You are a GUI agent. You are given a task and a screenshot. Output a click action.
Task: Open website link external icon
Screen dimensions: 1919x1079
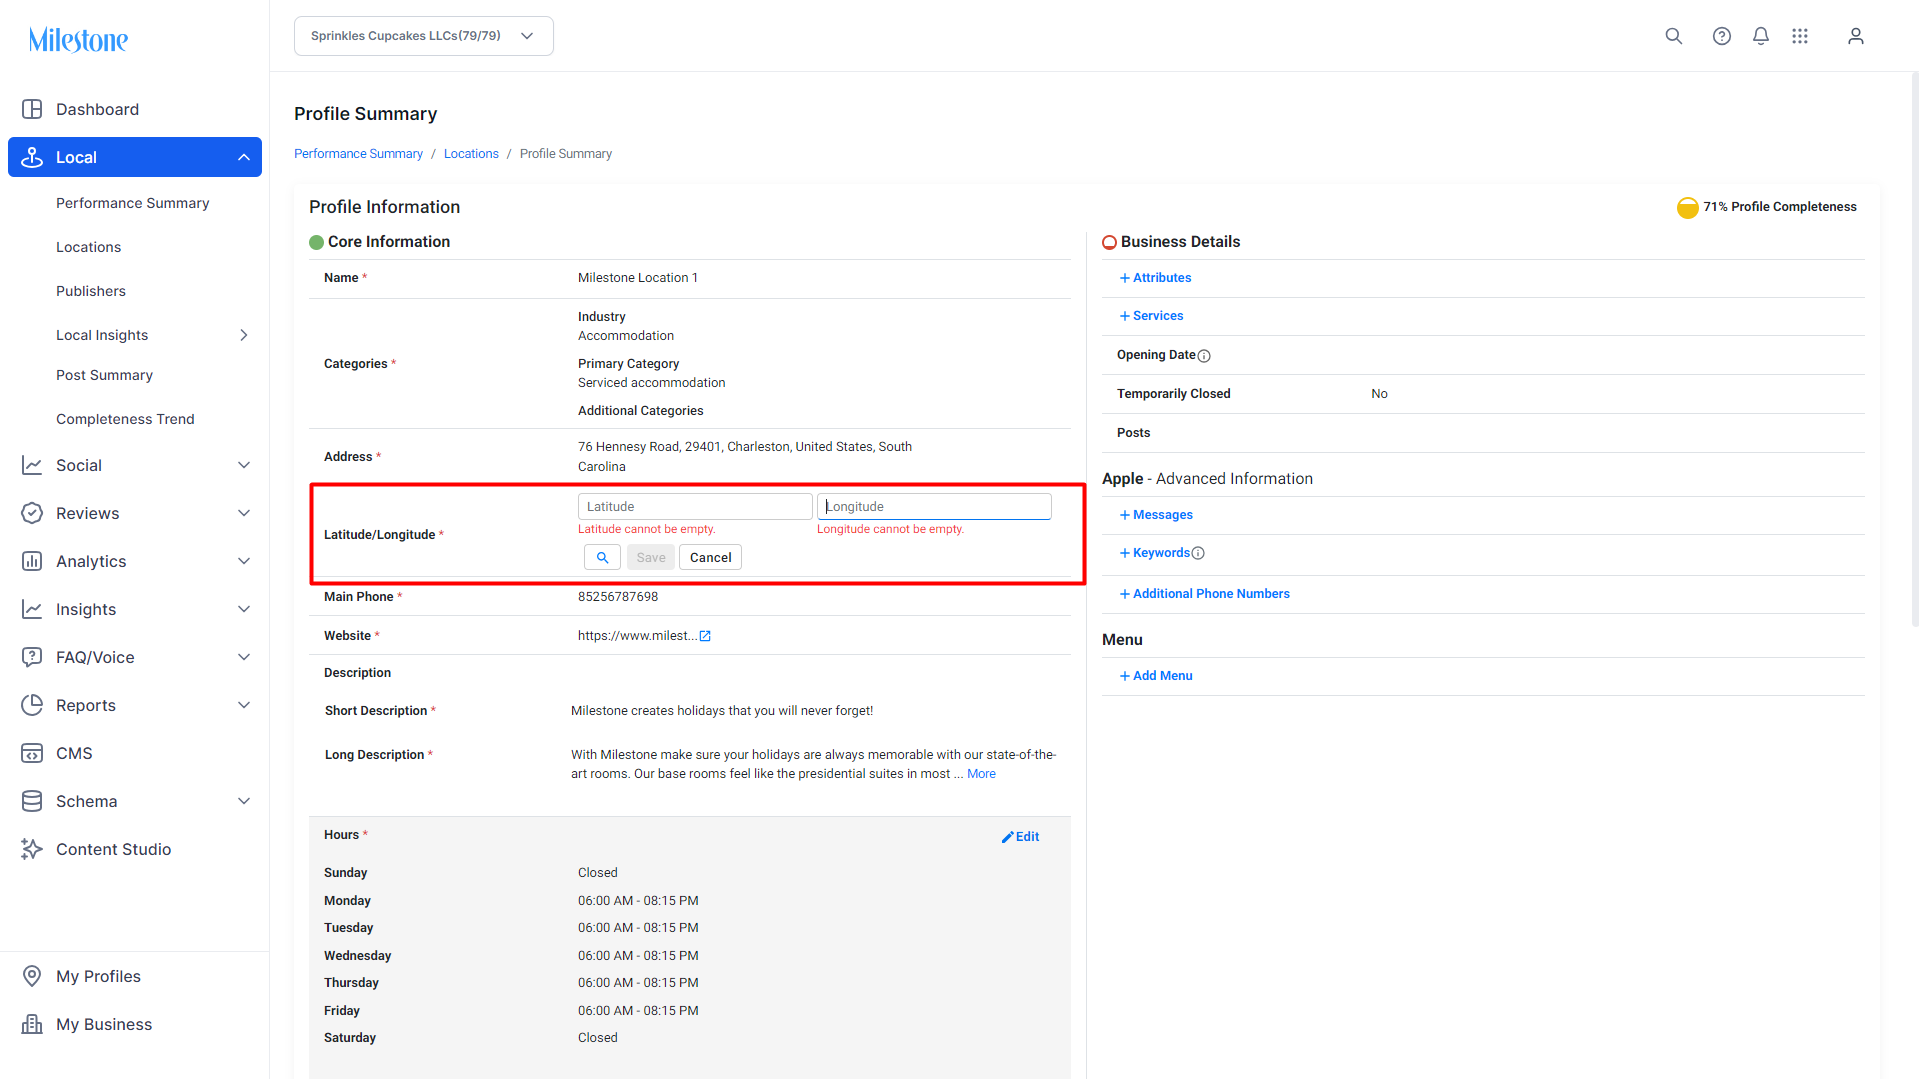point(705,636)
